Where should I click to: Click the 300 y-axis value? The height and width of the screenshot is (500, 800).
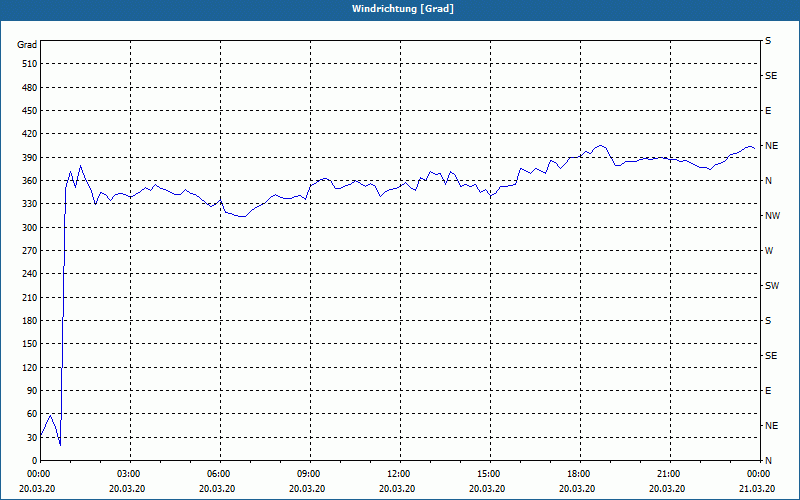pyautogui.click(x=30, y=228)
